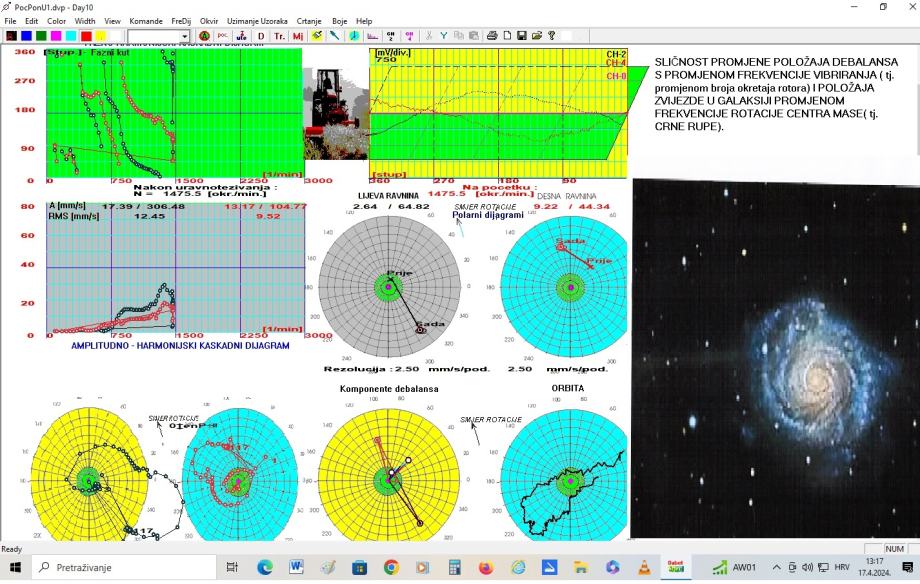Open Firefox from the taskbar
The image size is (920, 584).
coord(486,568)
